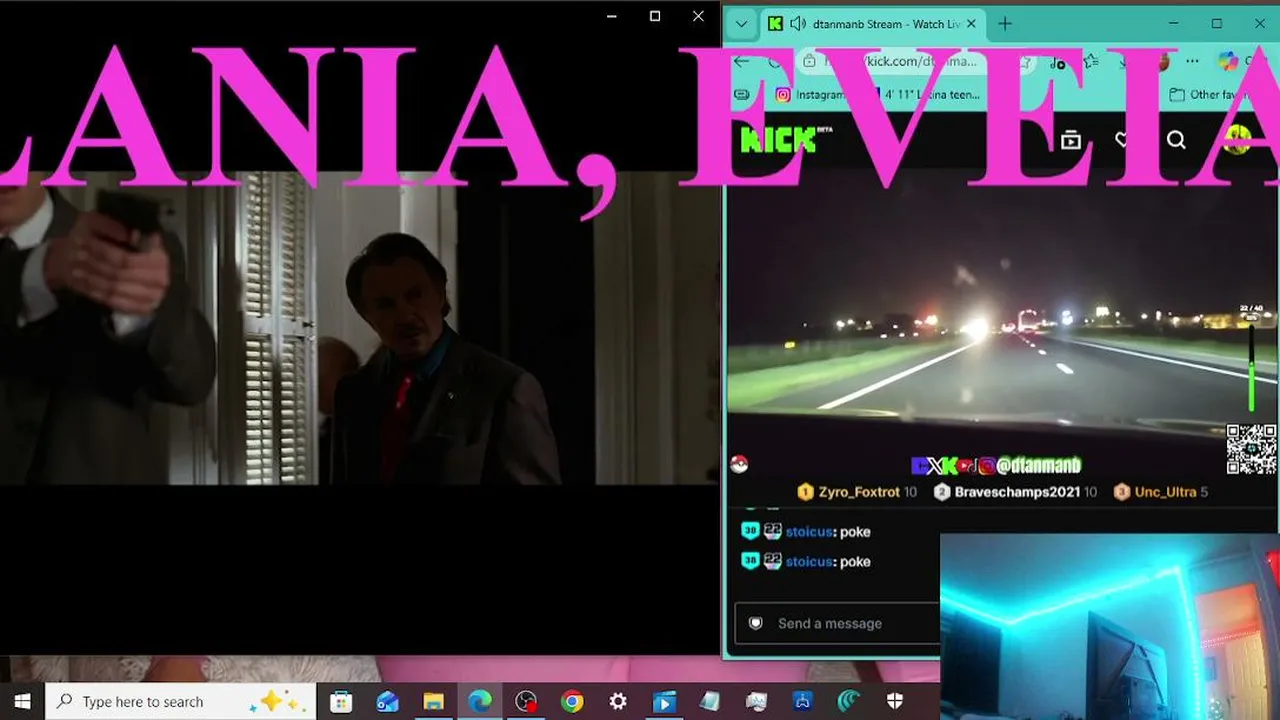Open the Movies & TV taskbar app
Image resolution: width=1280 pixels, height=720 pixels.
tap(664, 702)
